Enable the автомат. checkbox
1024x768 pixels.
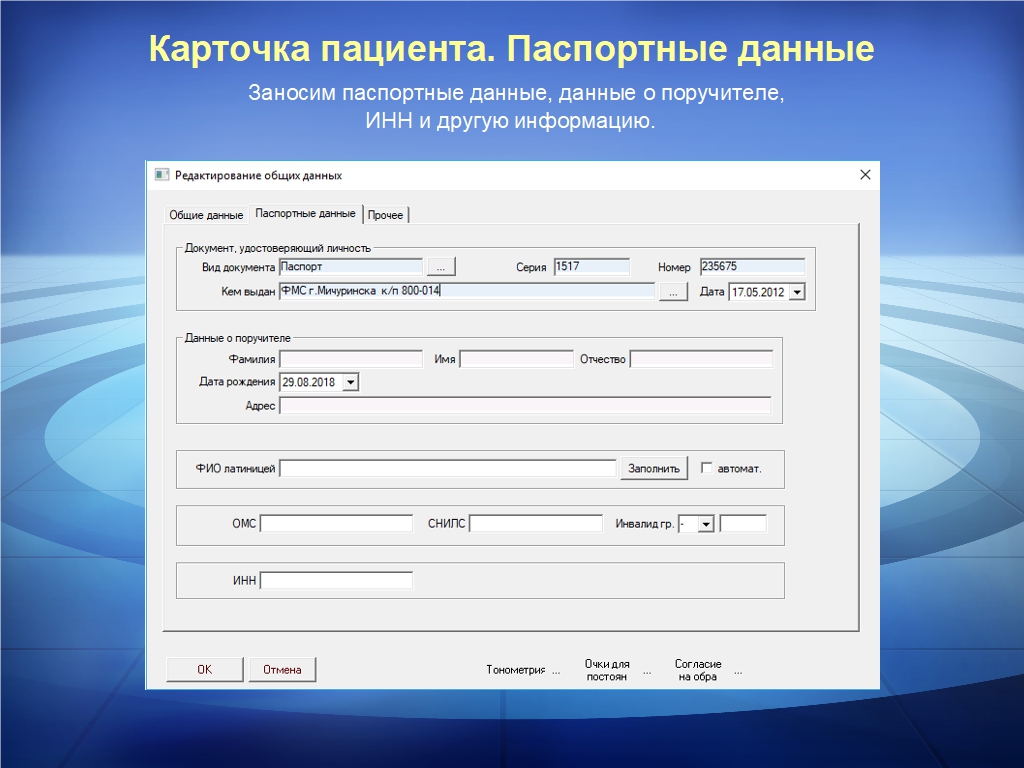(706, 468)
